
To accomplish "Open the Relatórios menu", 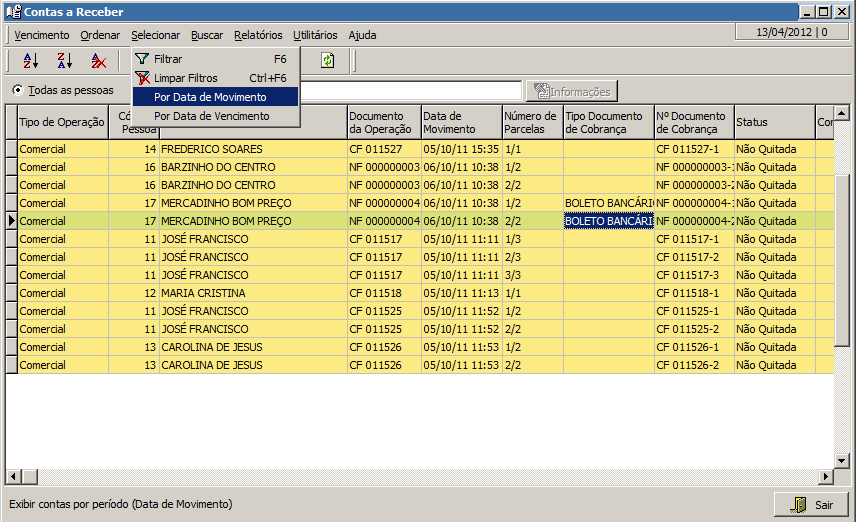I will pyautogui.click(x=258, y=35).
